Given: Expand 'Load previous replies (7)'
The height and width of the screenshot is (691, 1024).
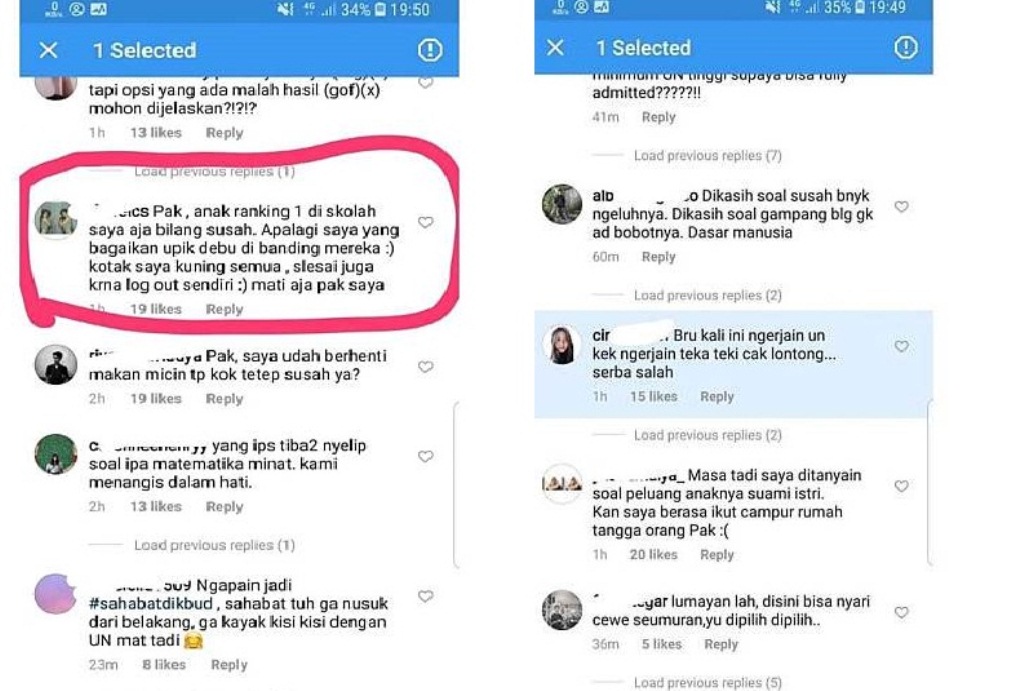Looking at the screenshot, I should point(707,155).
